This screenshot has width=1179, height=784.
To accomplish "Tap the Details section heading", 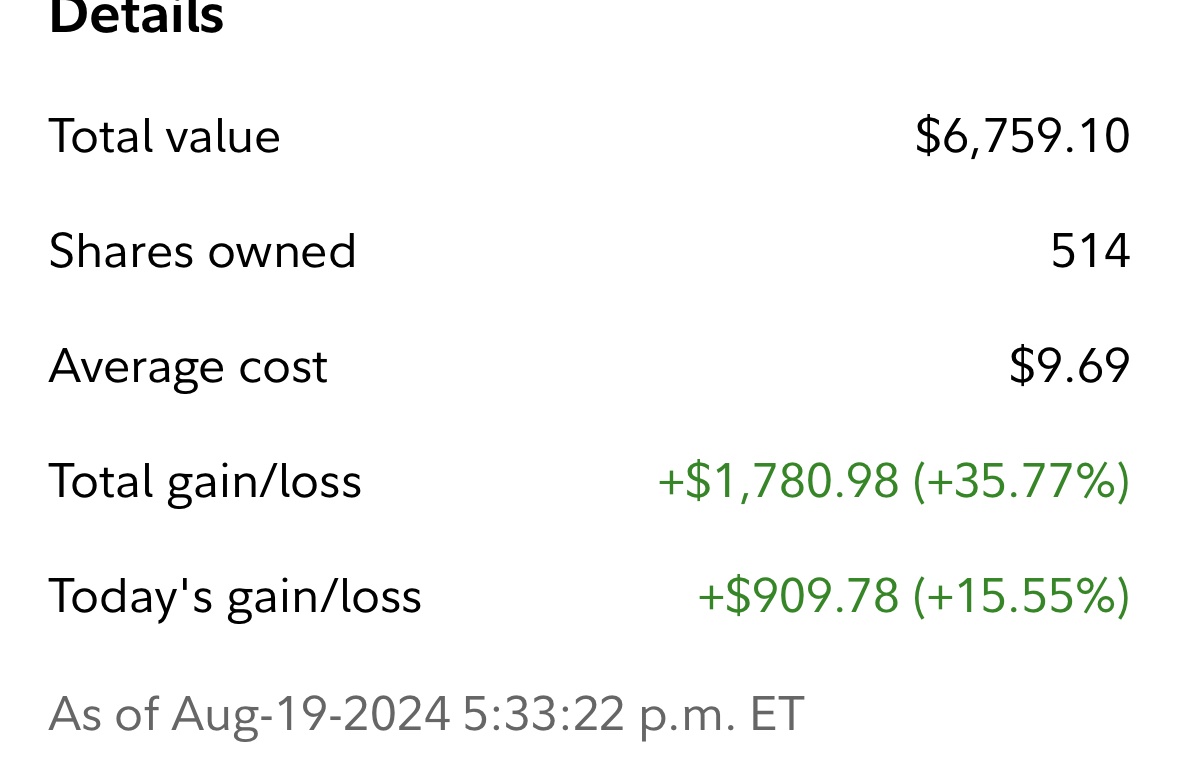I will coord(136,17).
